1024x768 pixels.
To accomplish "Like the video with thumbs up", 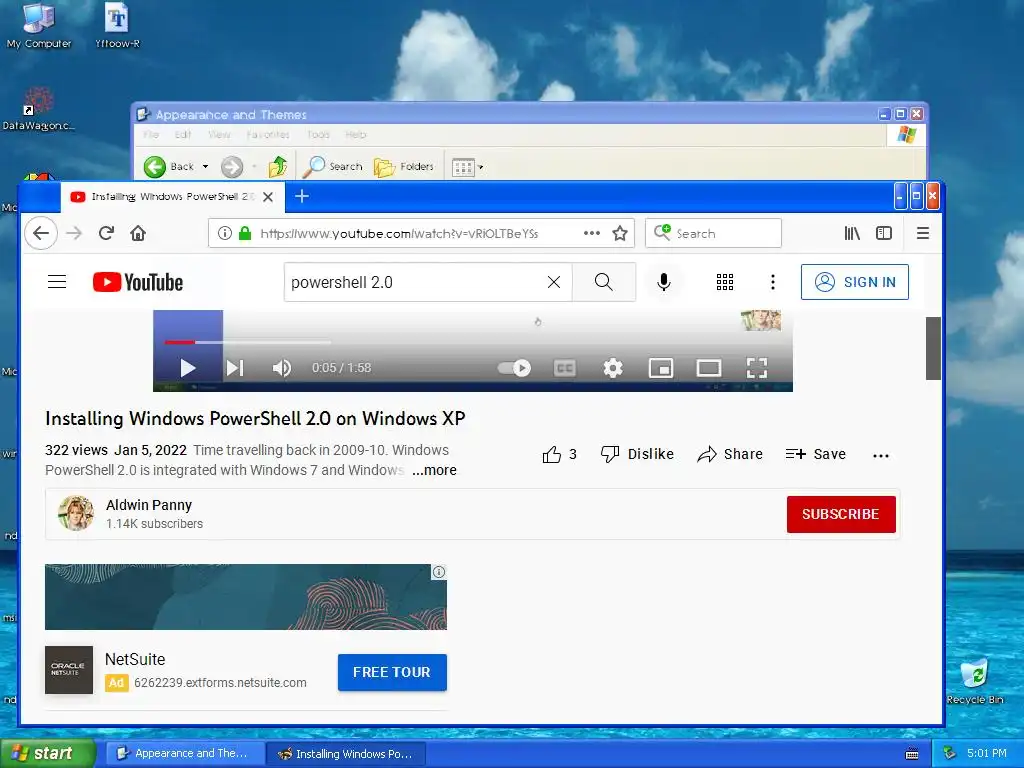I will (x=560, y=455).
